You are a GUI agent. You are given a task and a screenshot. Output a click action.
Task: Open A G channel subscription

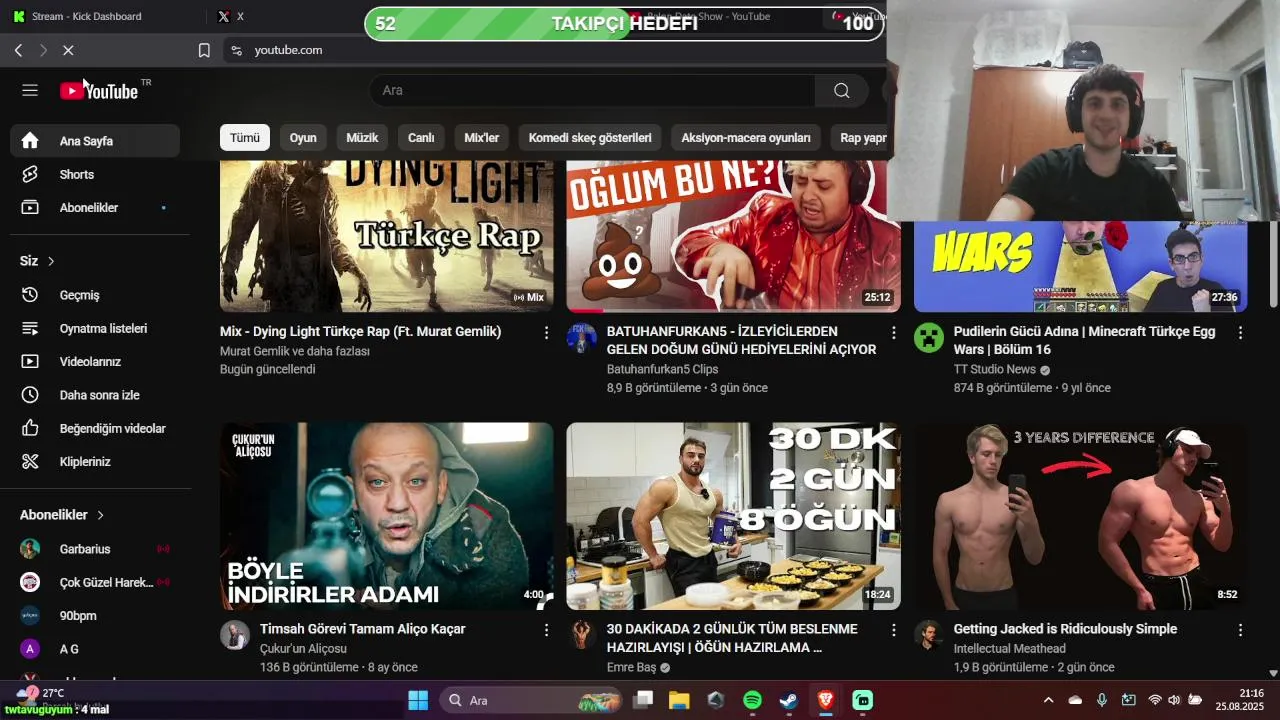click(95, 649)
